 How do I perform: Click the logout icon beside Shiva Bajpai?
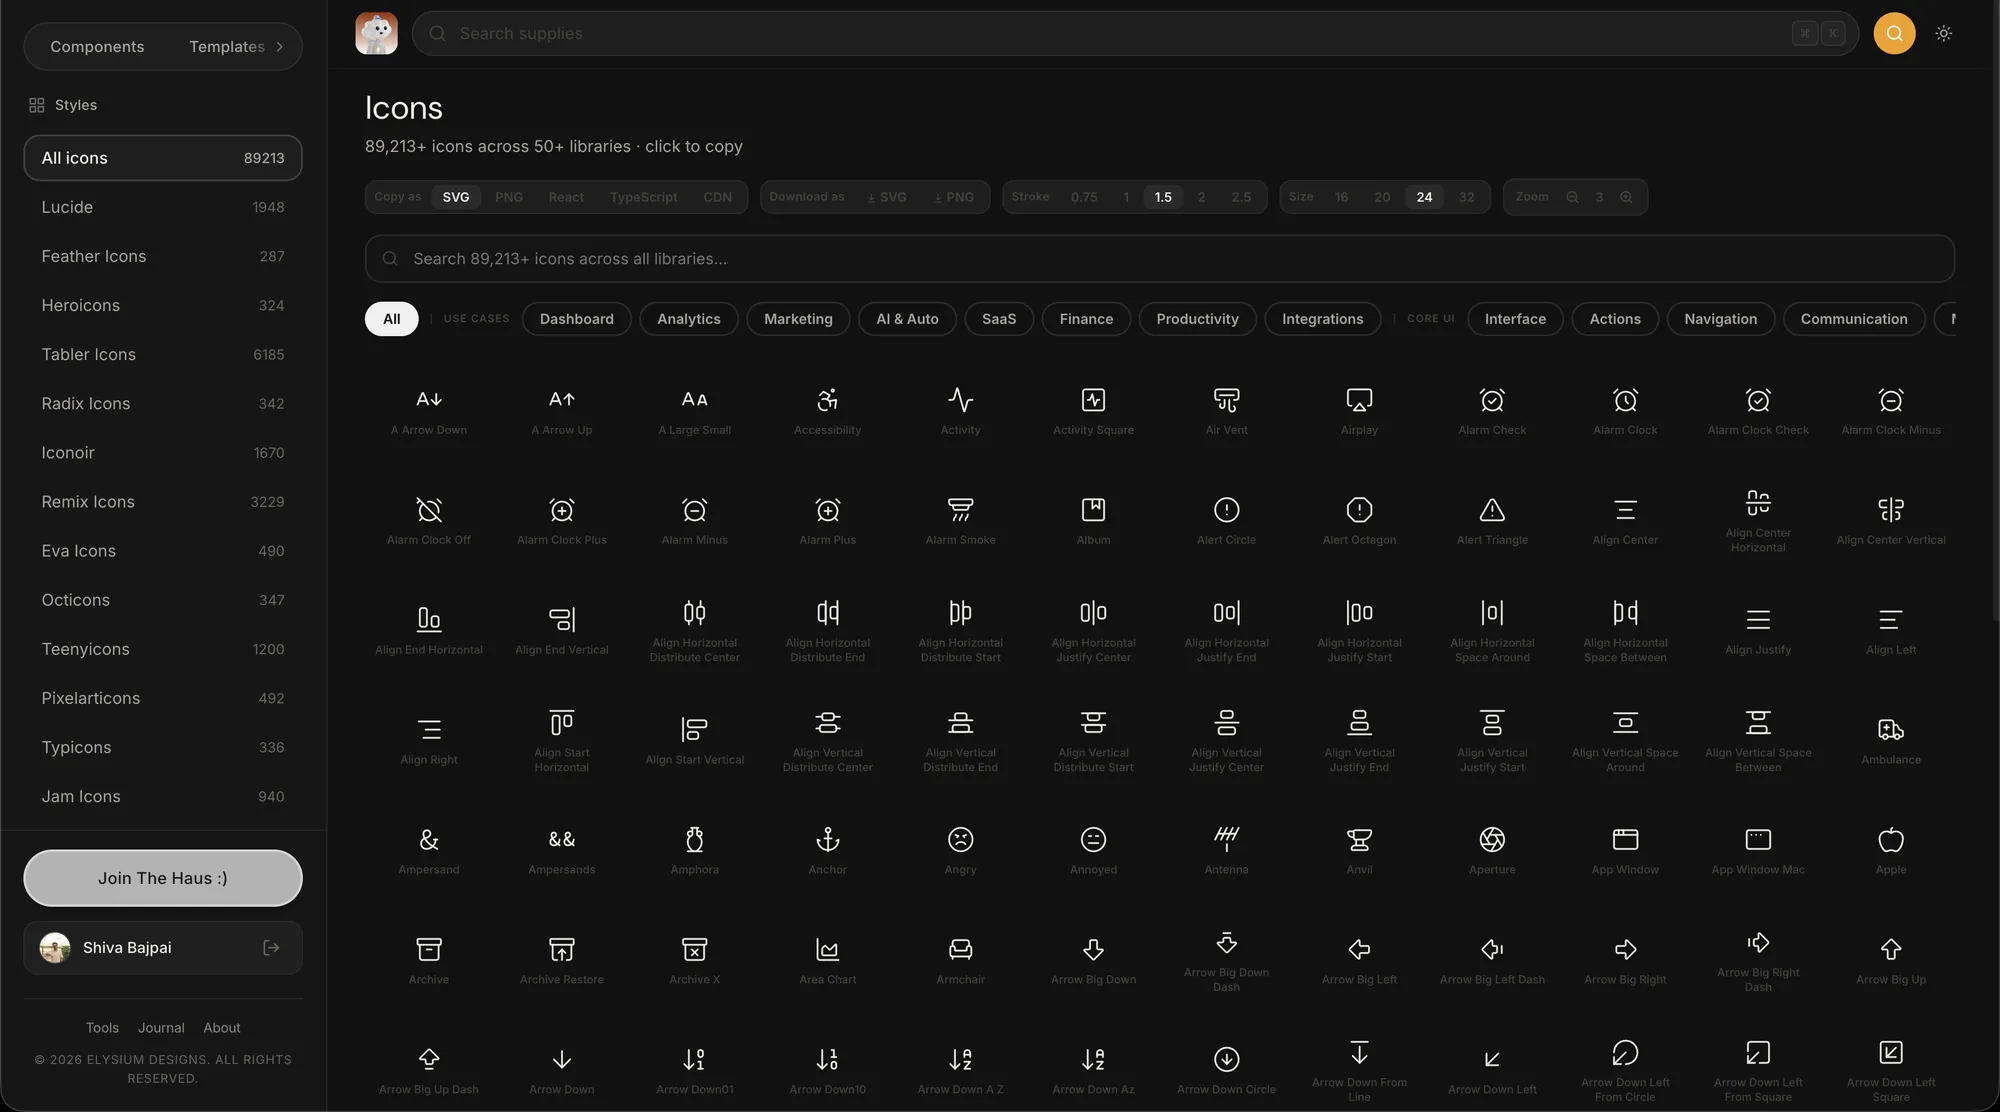pos(271,948)
